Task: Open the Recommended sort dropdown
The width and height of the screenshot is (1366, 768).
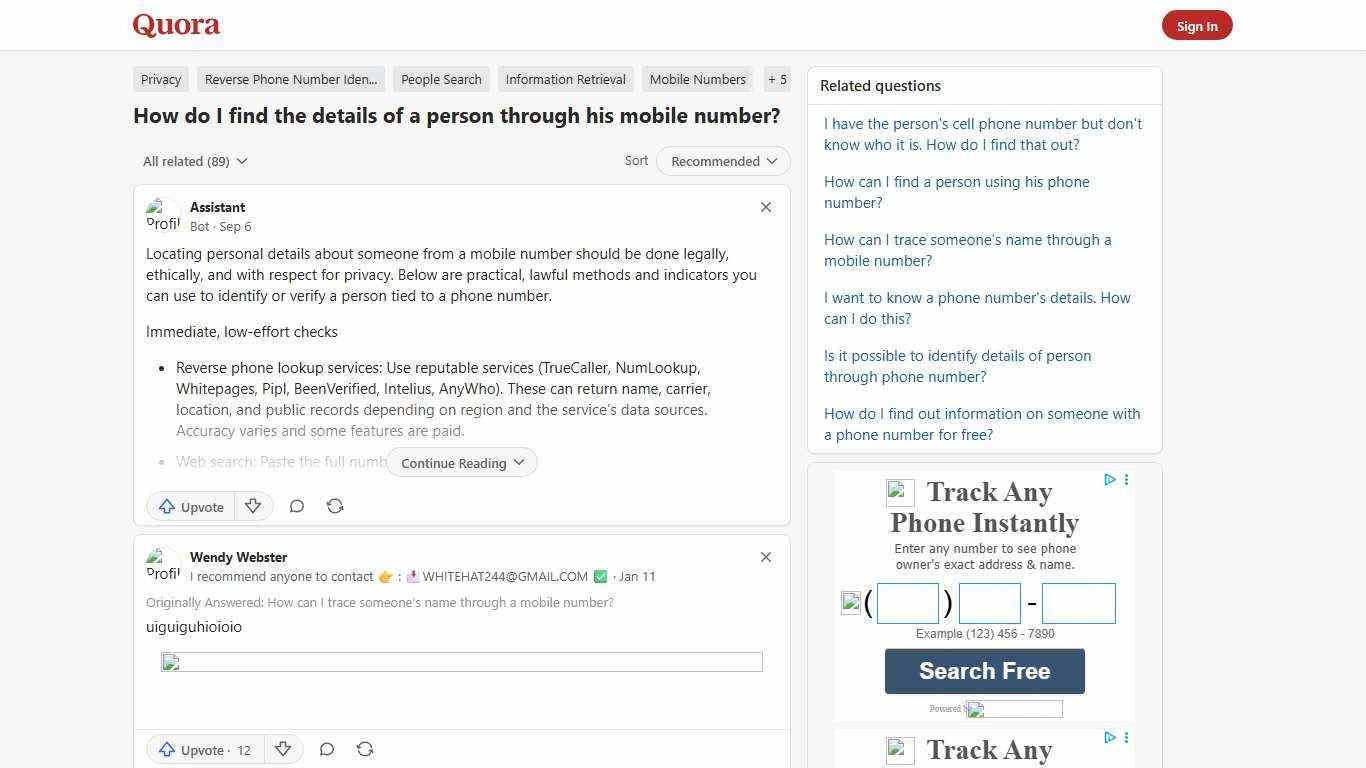Action: pos(722,161)
